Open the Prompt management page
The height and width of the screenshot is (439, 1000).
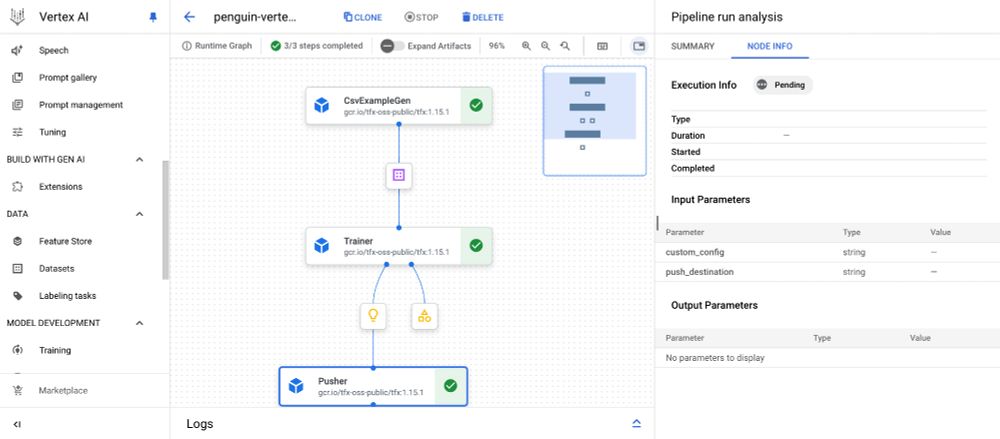coord(81,105)
